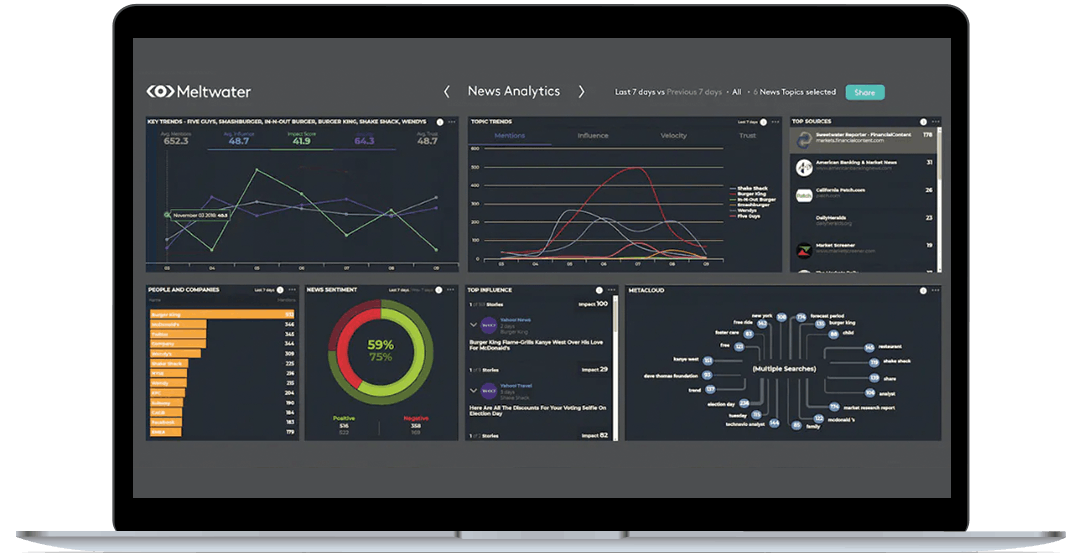Viewport: 1080px width, 553px height.
Task: Open Burger King Flame-Grills Kanye West headline
Action: 536,345
